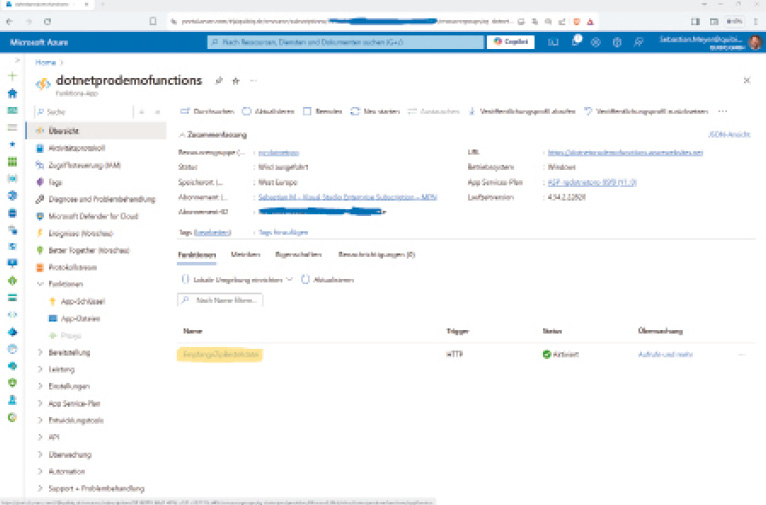Open the Home icon in the portal sidebar
This screenshot has height=505, width=766.
(x=13, y=93)
